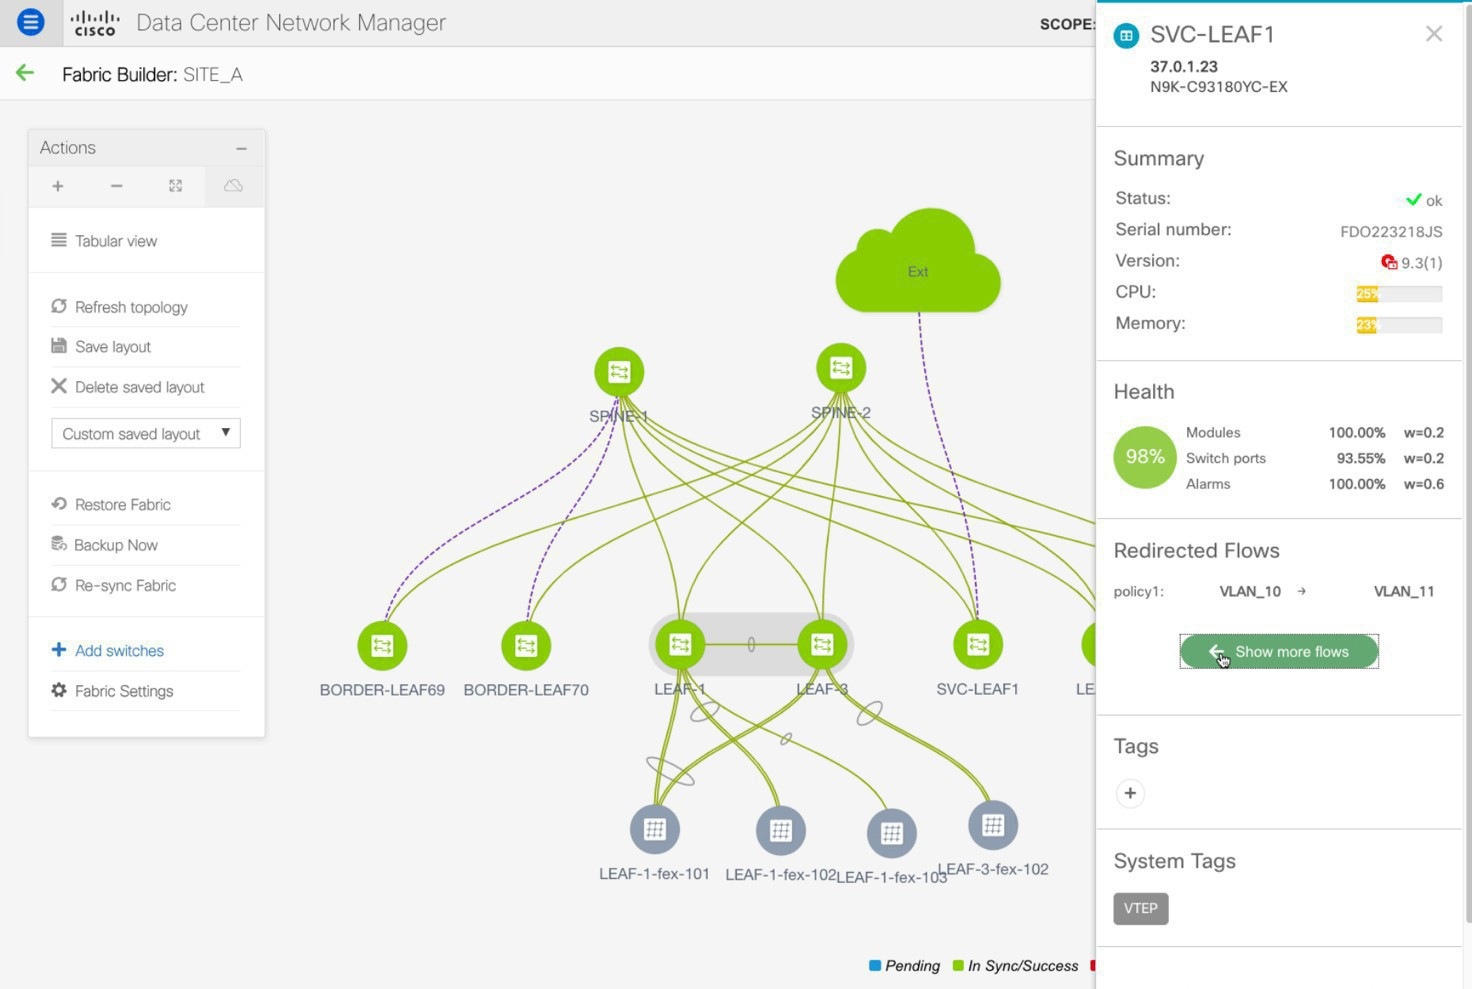This screenshot has width=1472, height=989.
Task: Select the LEAF-1 switch node
Action: (x=680, y=645)
